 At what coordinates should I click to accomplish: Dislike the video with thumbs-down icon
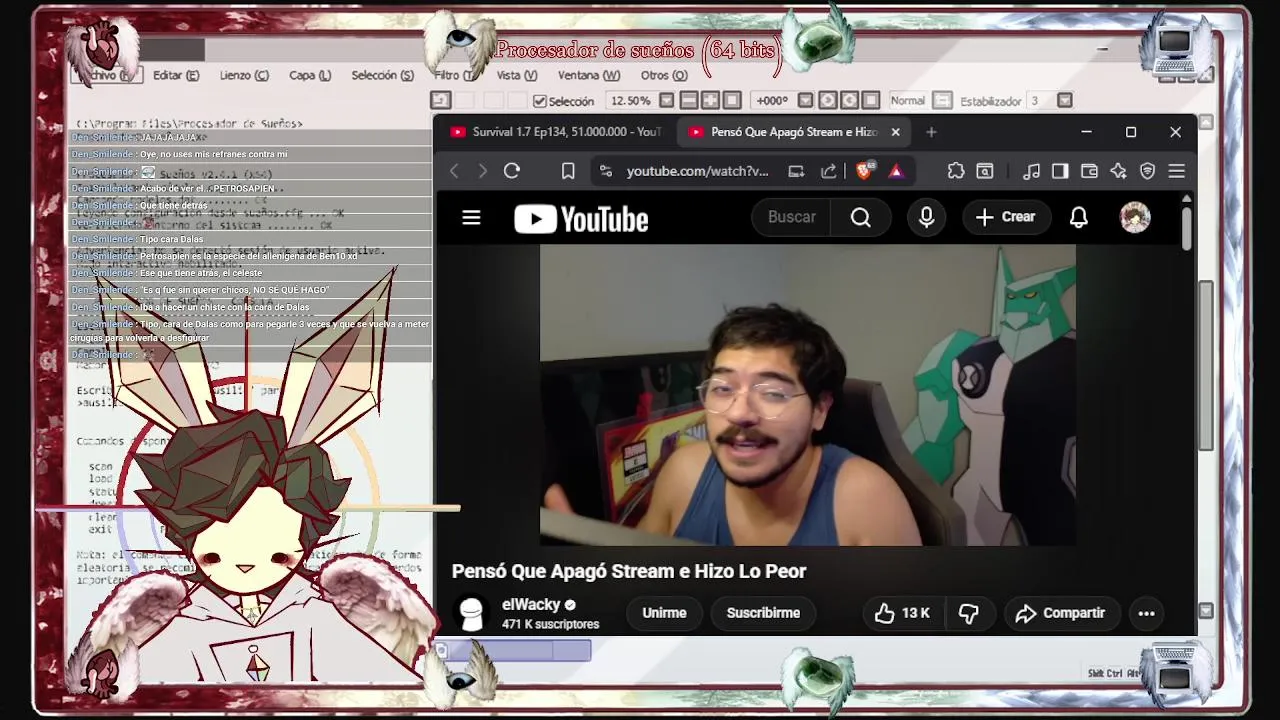pos(968,613)
